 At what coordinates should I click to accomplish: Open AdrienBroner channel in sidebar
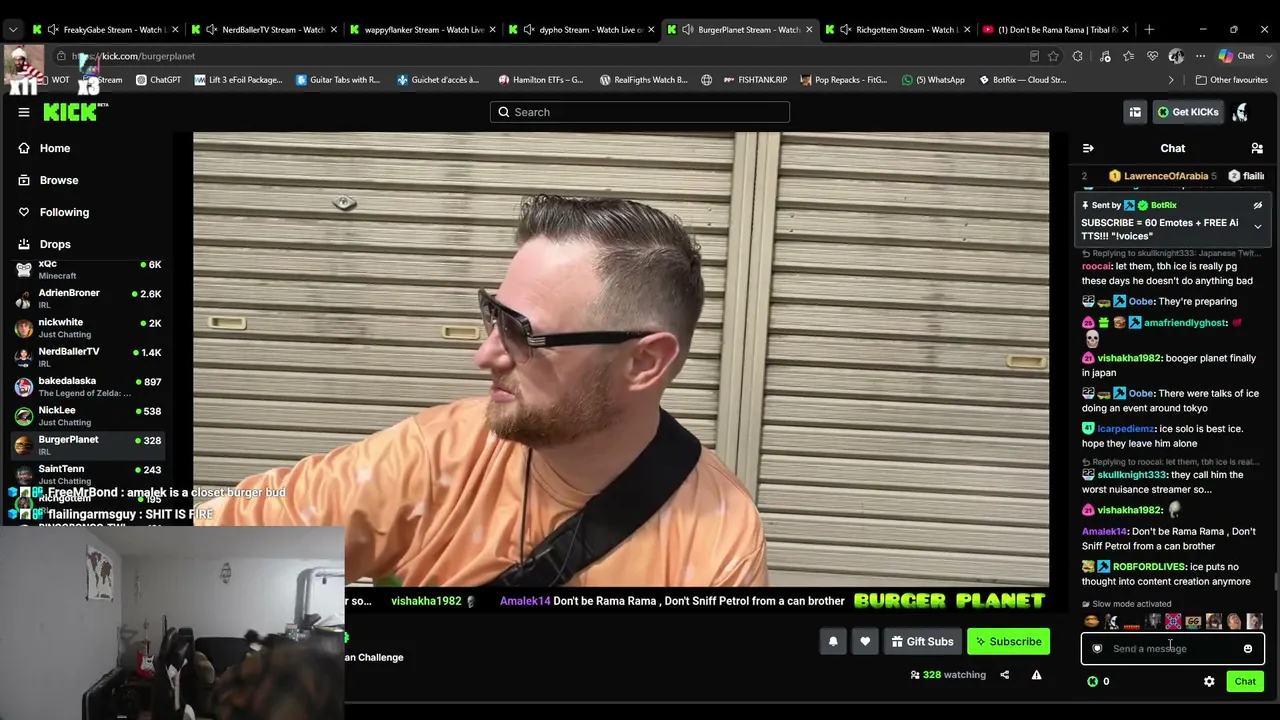88,299
